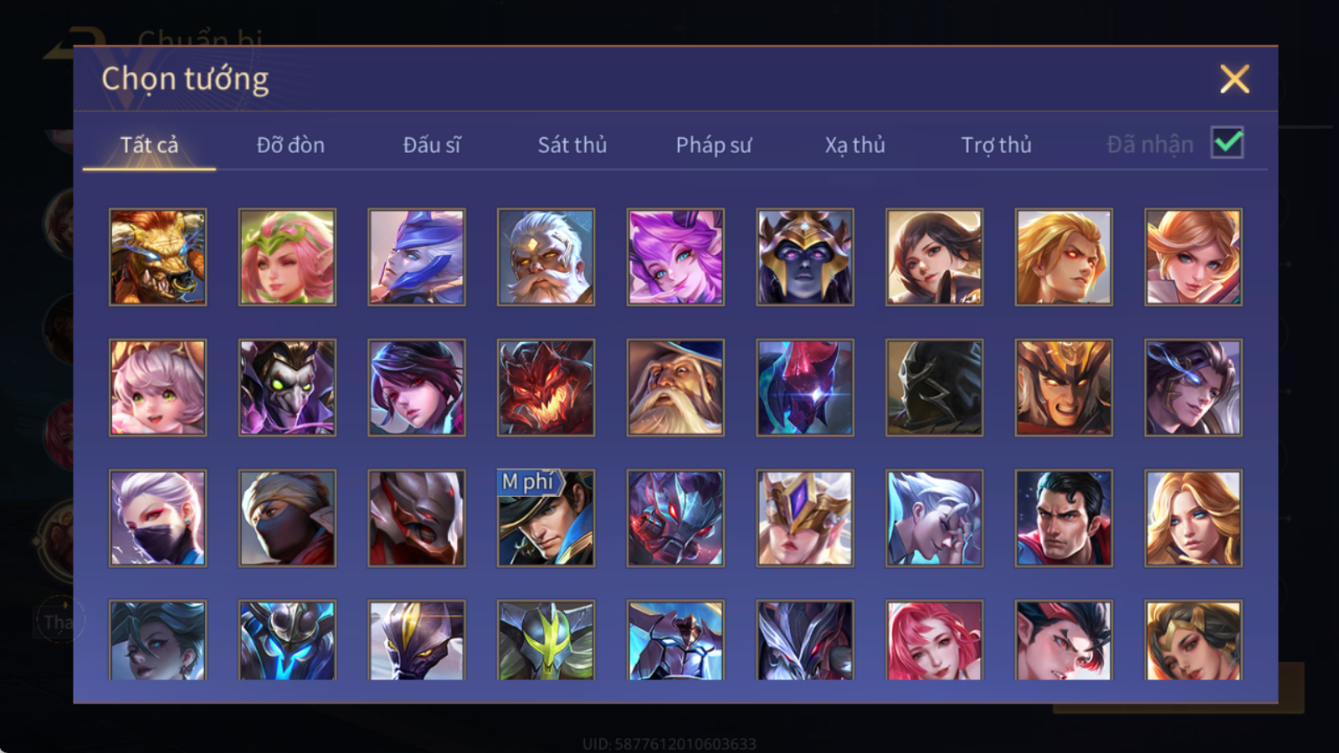Show the 'Pháp sư' hero category

tap(713, 145)
